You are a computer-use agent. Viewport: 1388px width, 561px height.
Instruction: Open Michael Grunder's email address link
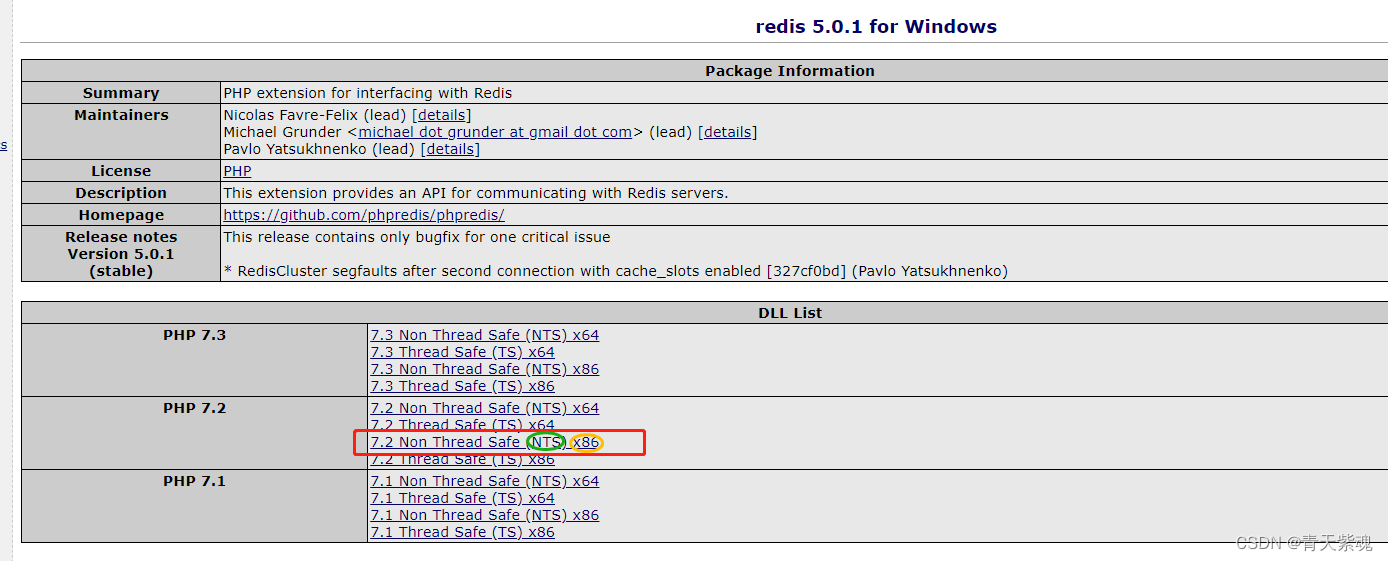[495, 132]
